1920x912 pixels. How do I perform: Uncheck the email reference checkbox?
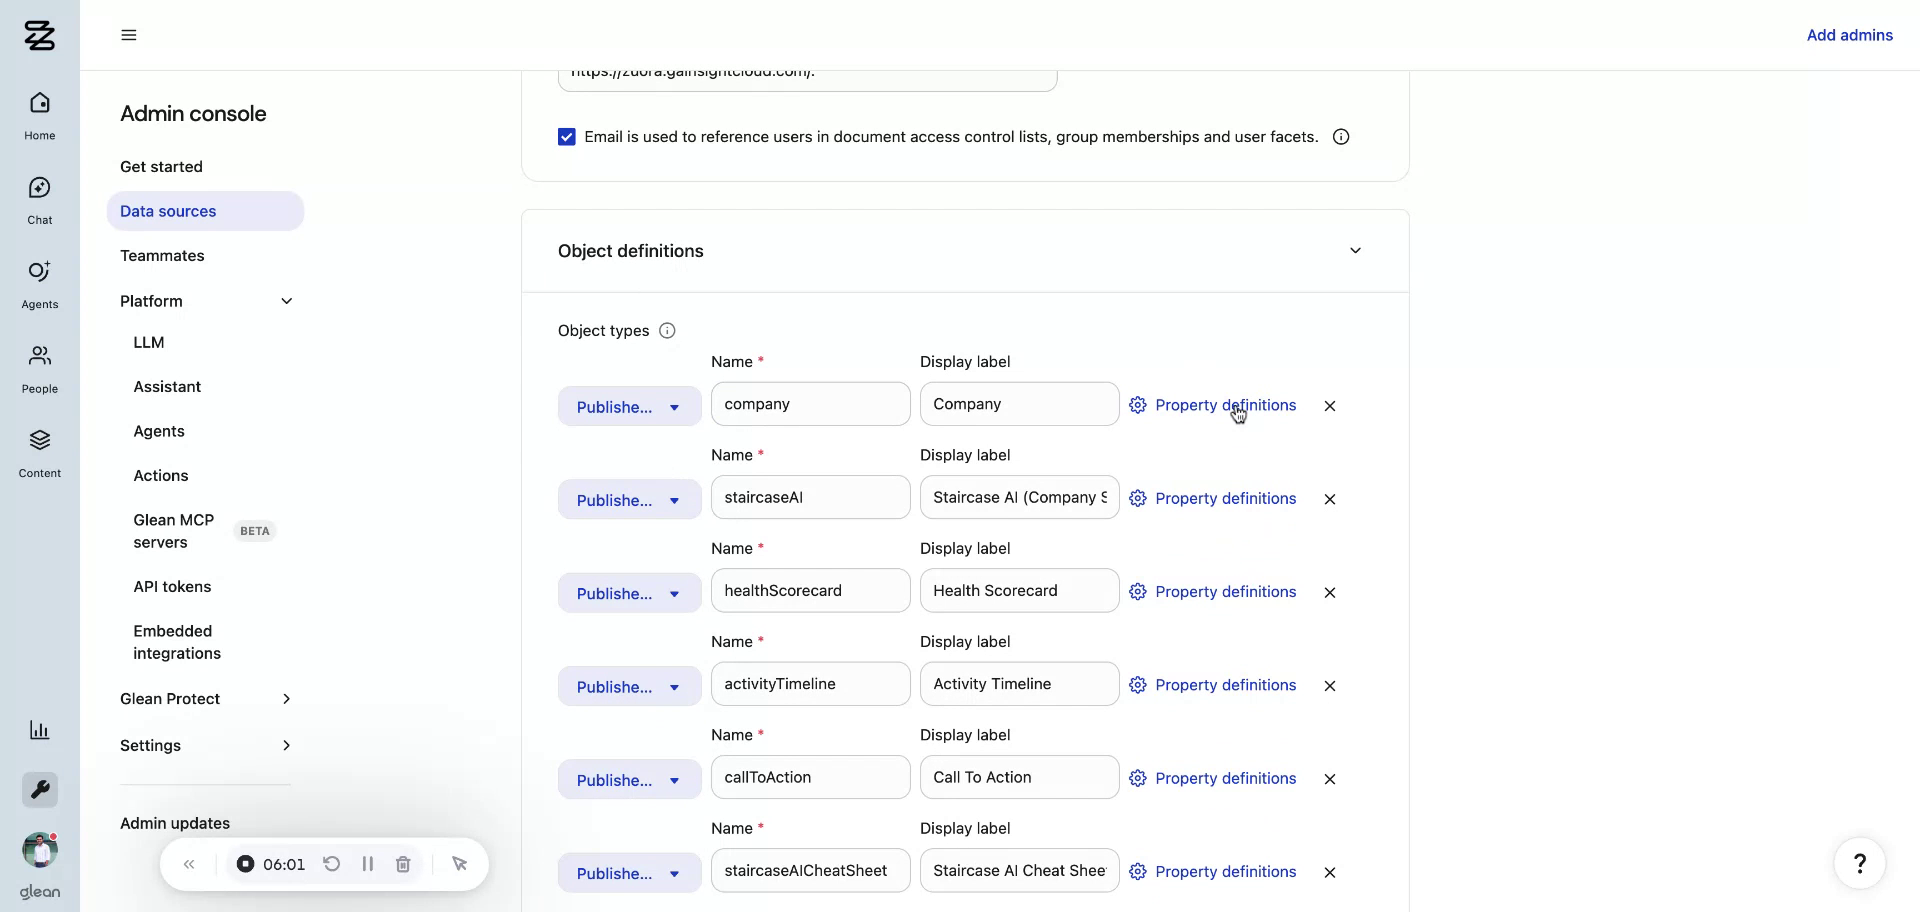pyautogui.click(x=567, y=136)
